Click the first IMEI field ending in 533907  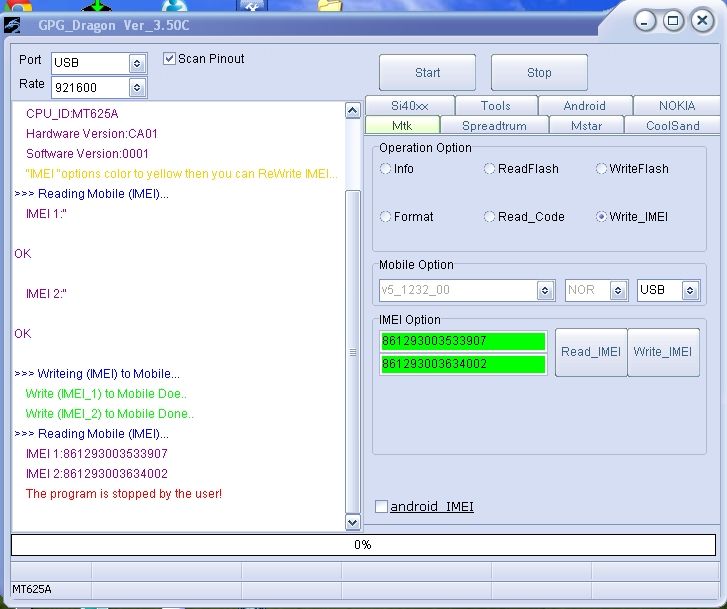462,341
